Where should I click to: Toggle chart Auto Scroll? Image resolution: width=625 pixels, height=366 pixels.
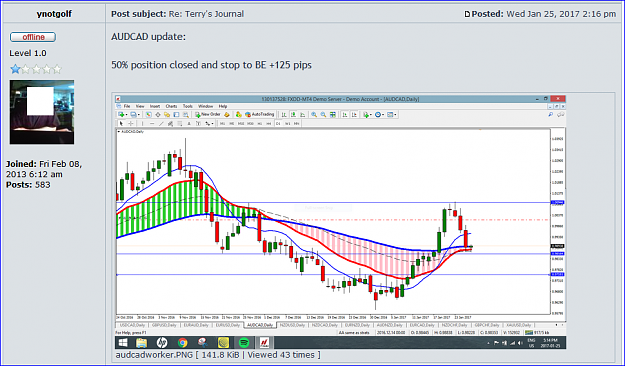click(345, 114)
